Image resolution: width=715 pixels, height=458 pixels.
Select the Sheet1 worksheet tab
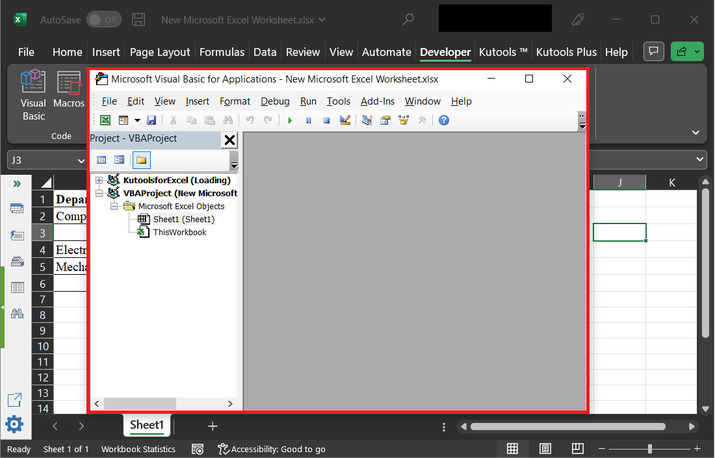(x=147, y=425)
